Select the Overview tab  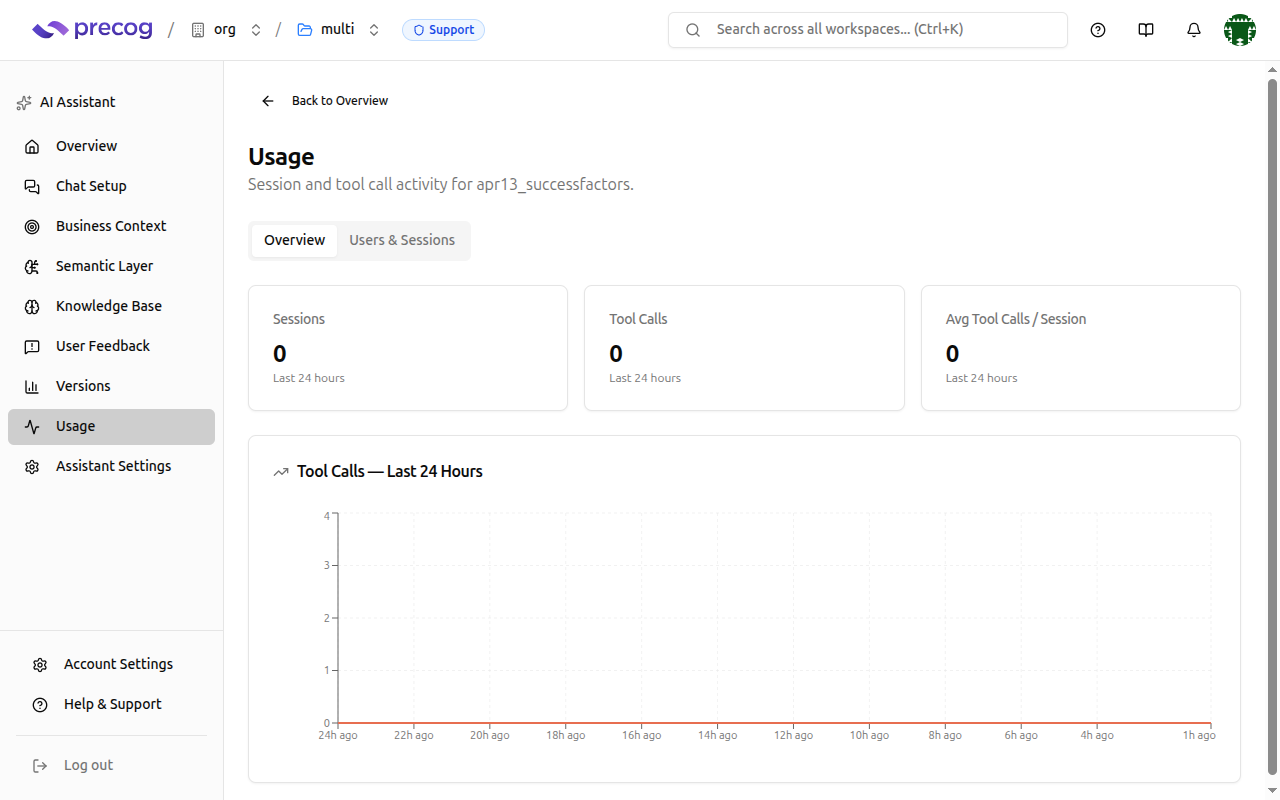[294, 240]
